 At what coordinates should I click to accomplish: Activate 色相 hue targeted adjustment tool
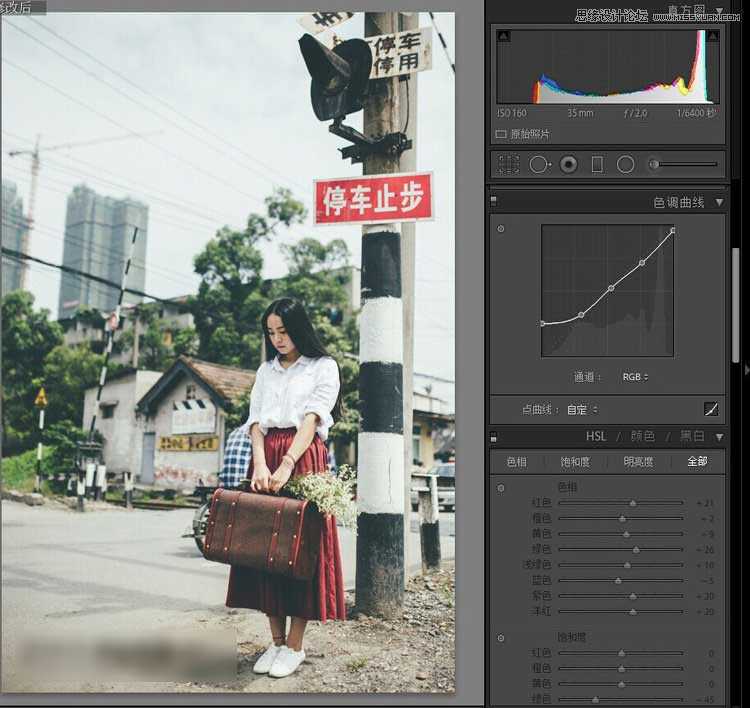501,488
